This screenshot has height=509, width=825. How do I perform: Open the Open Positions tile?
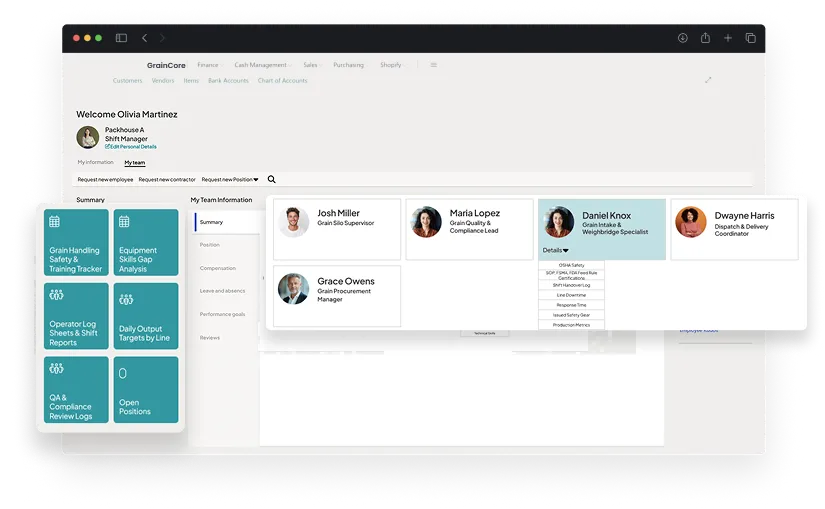145,390
